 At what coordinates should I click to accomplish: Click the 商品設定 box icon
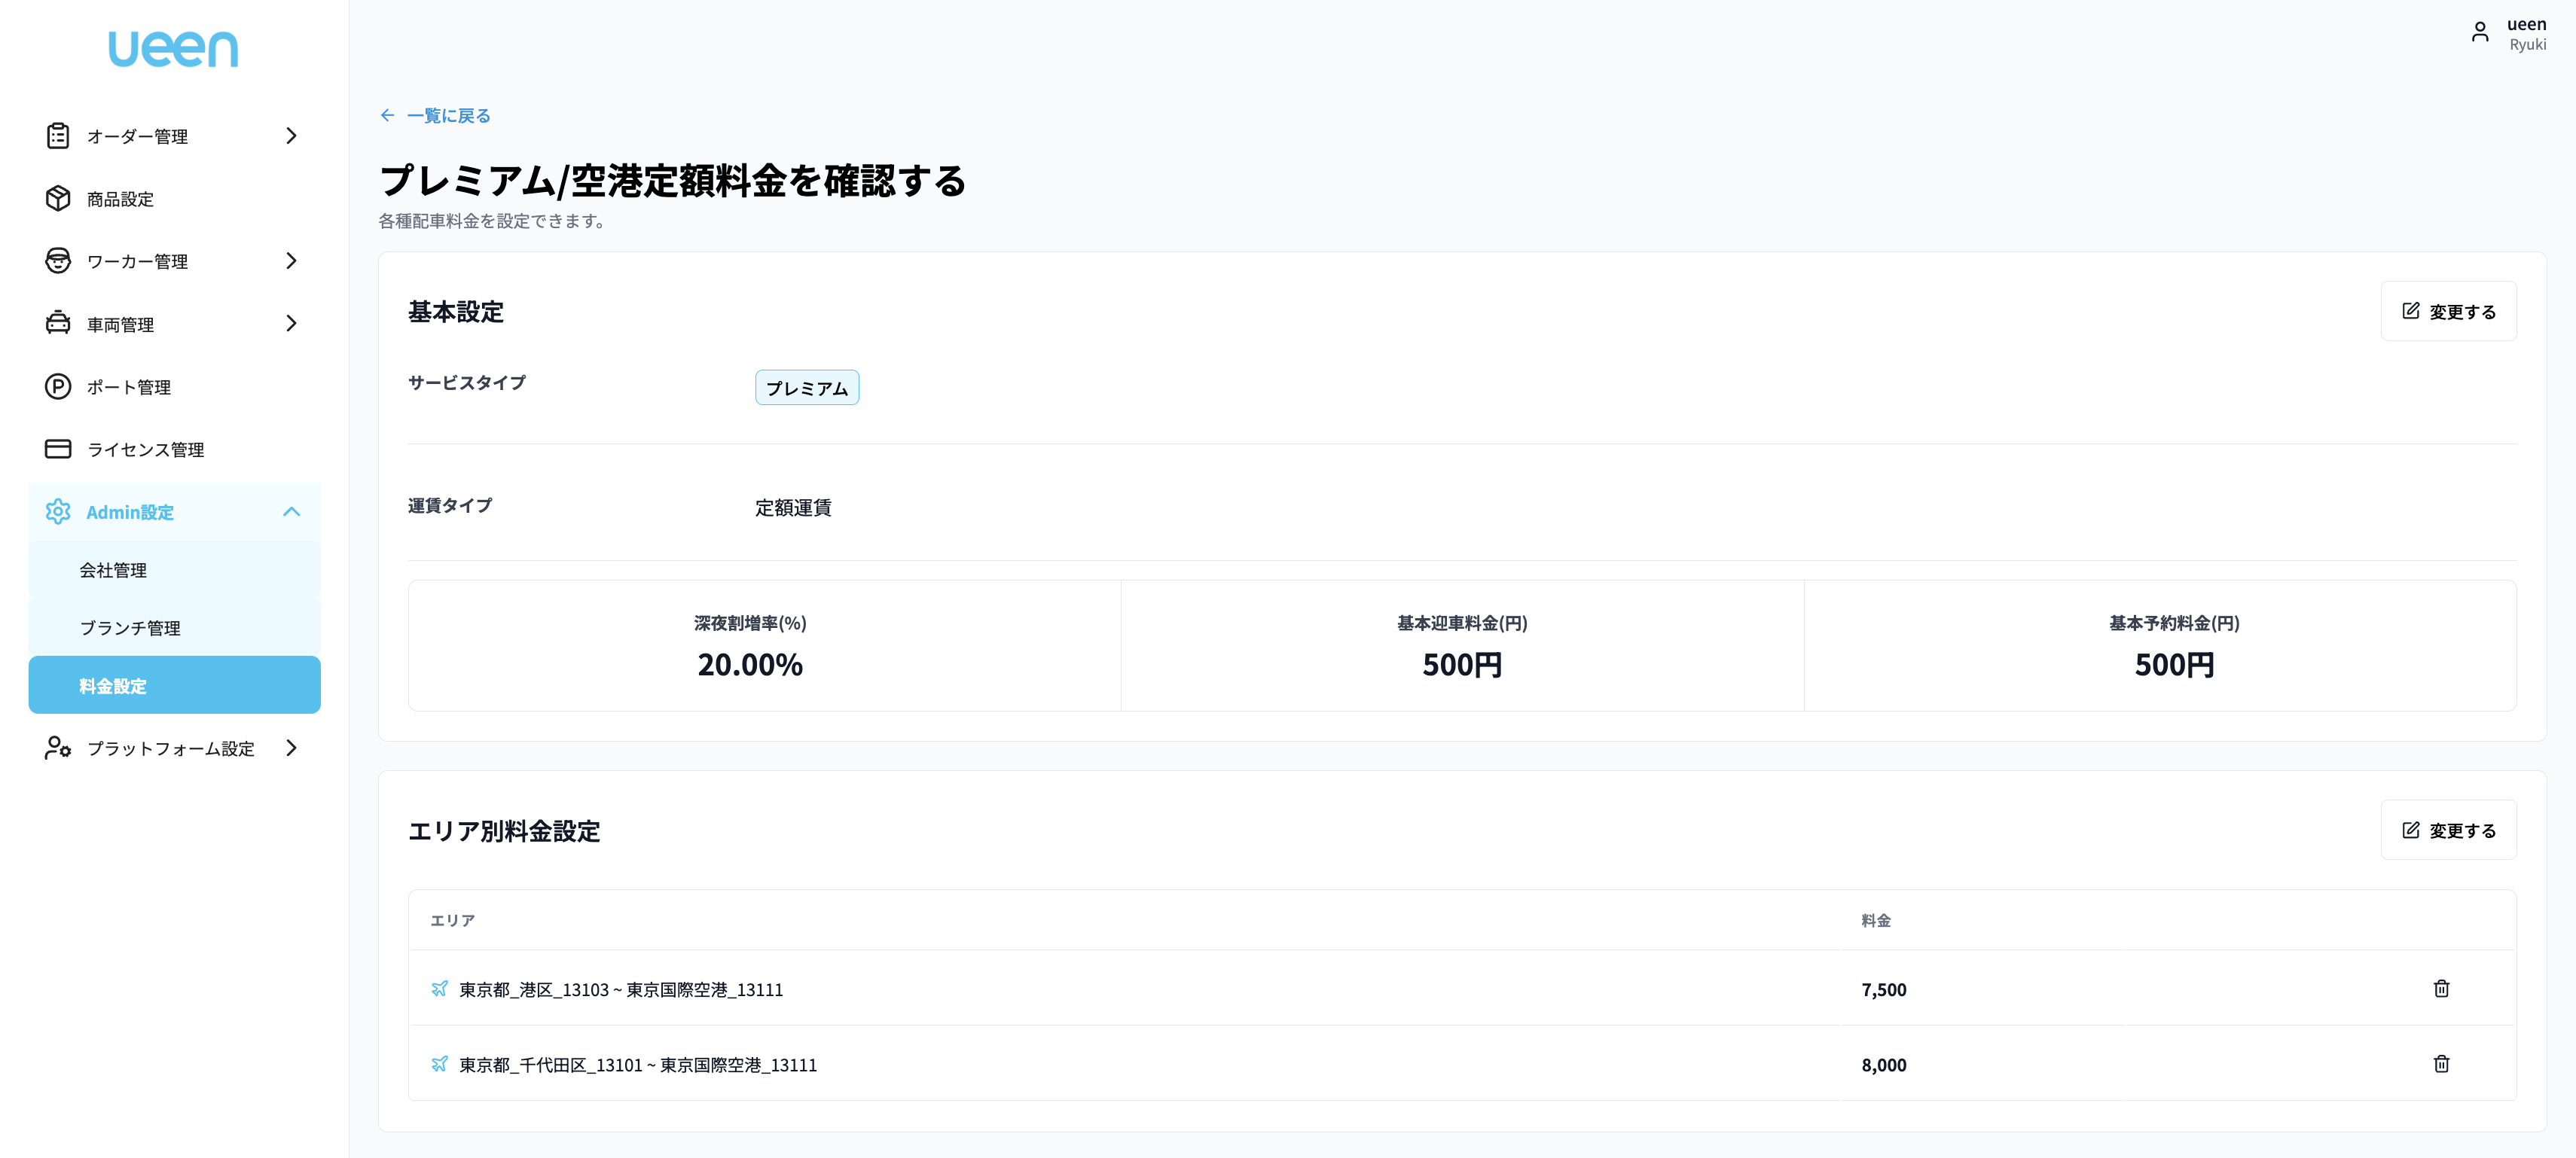coord(58,198)
